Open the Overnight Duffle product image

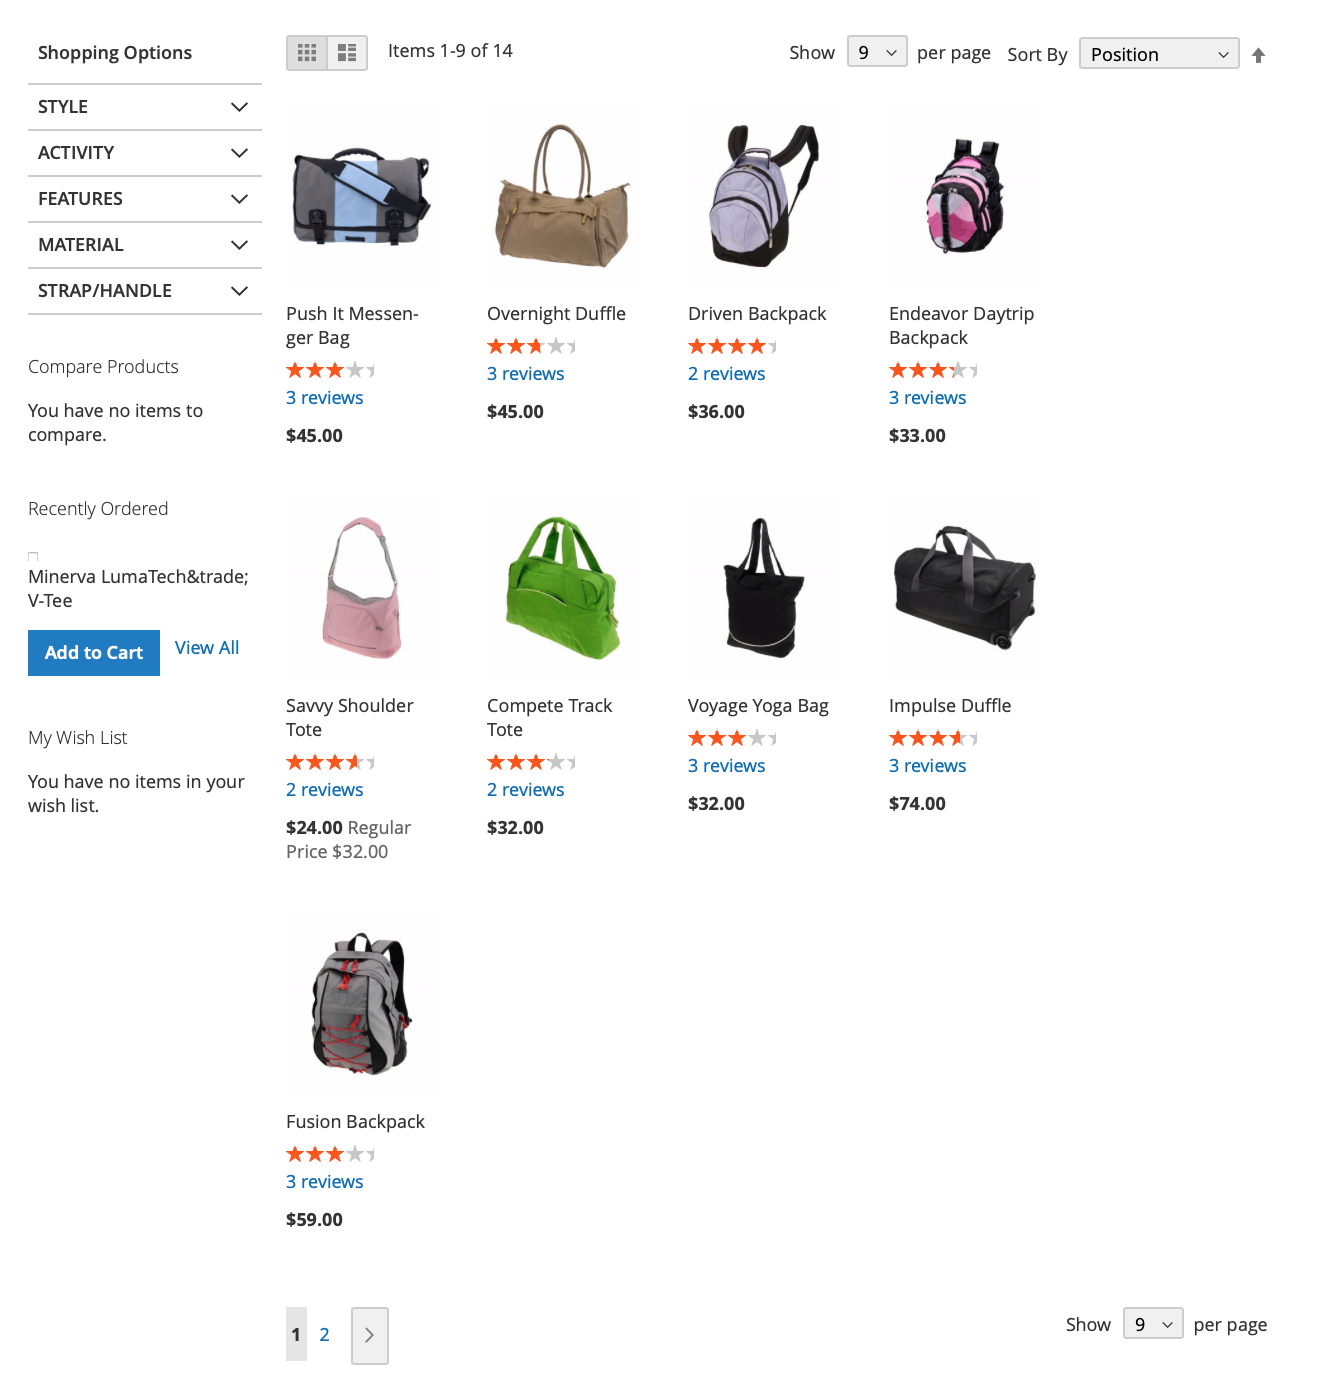tap(563, 196)
